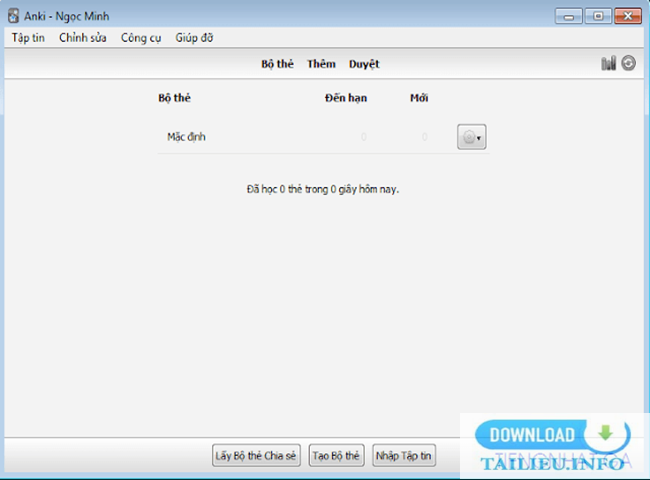Click the Lấy Bộ thẻ Chia sẻ button
Viewport: 650px width, 480px height.
point(256,456)
